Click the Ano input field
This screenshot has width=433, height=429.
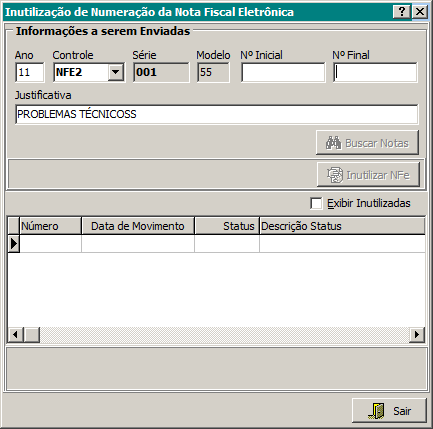coord(30,72)
